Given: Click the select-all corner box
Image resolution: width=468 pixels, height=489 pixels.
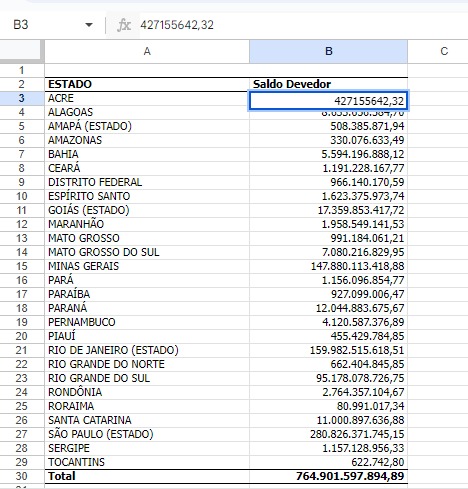Looking at the screenshot, I should point(22,51).
